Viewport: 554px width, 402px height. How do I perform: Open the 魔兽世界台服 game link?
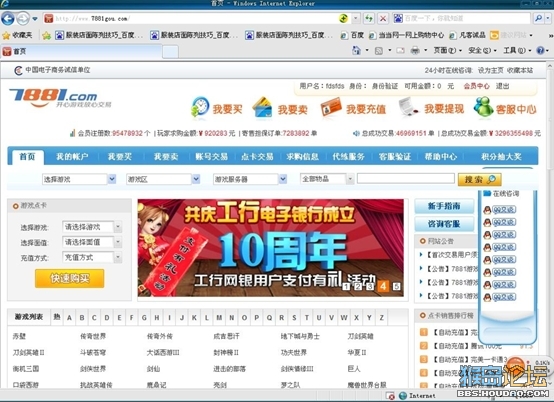point(367,385)
